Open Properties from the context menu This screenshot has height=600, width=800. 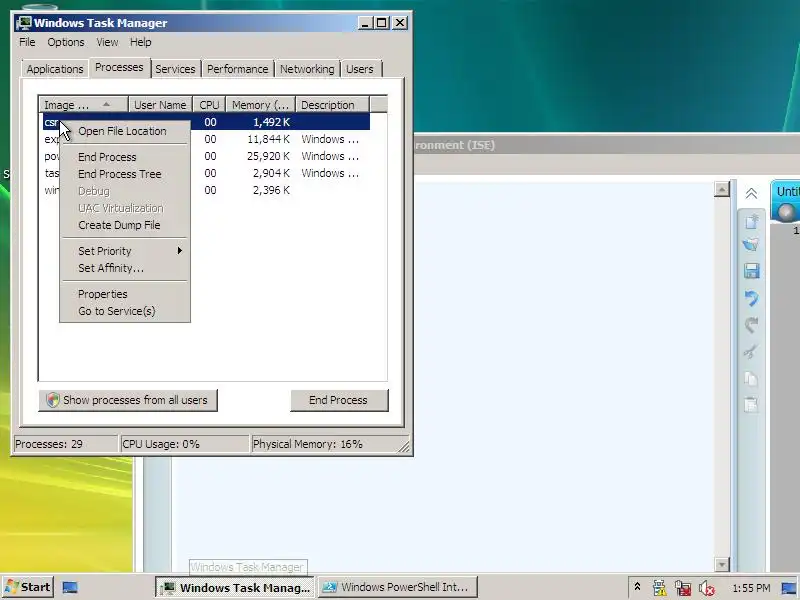pos(103,294)
